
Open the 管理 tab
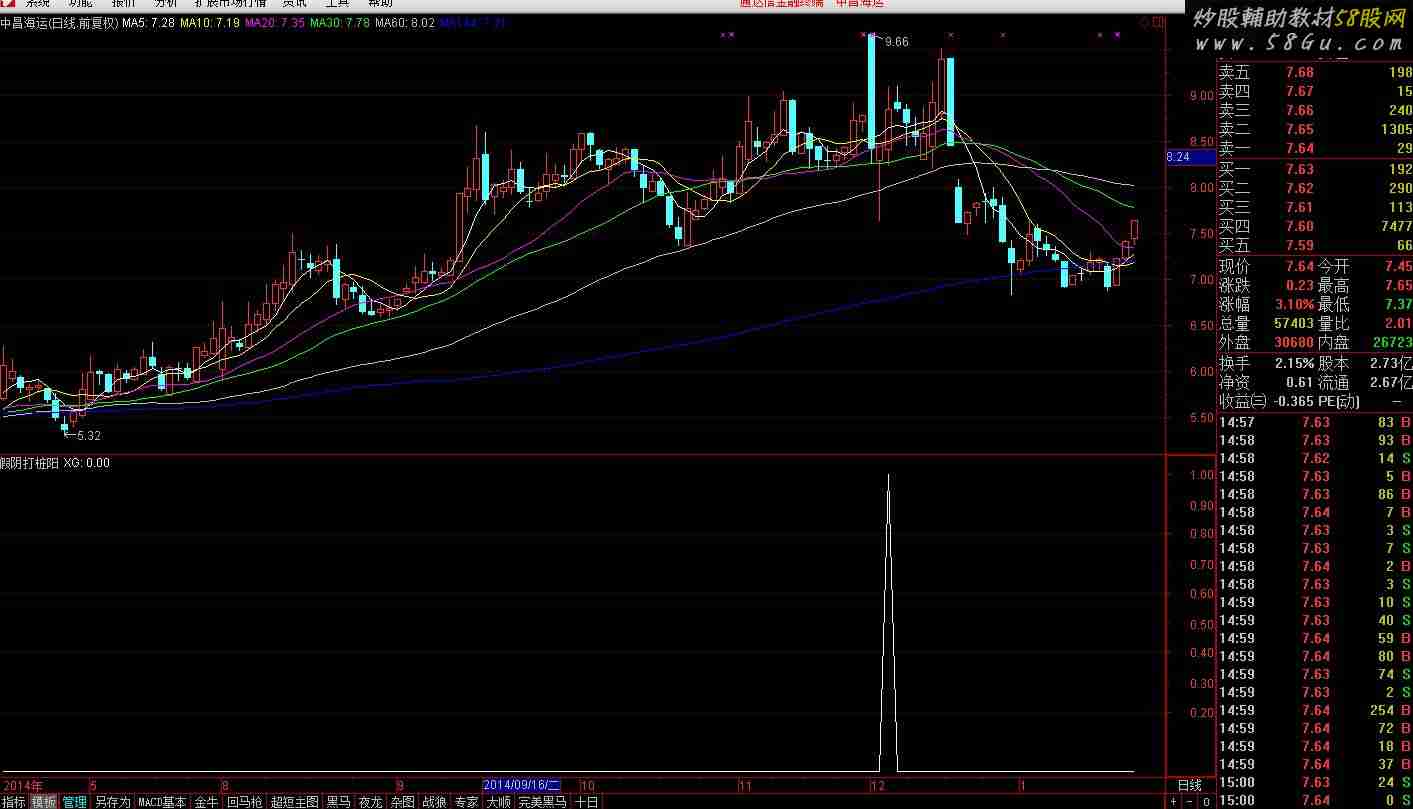pyautogui.click(x=74, y=802)
